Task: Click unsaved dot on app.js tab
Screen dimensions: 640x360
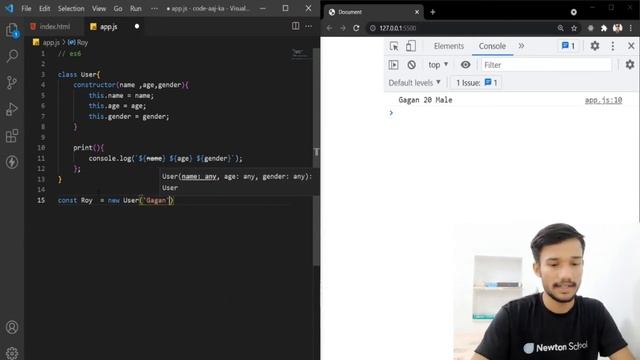Action: click(137, 27)
